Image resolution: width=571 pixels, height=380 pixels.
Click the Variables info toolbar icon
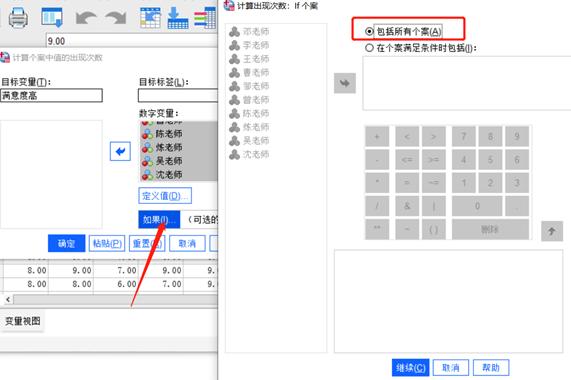click(x=205, y=17)
